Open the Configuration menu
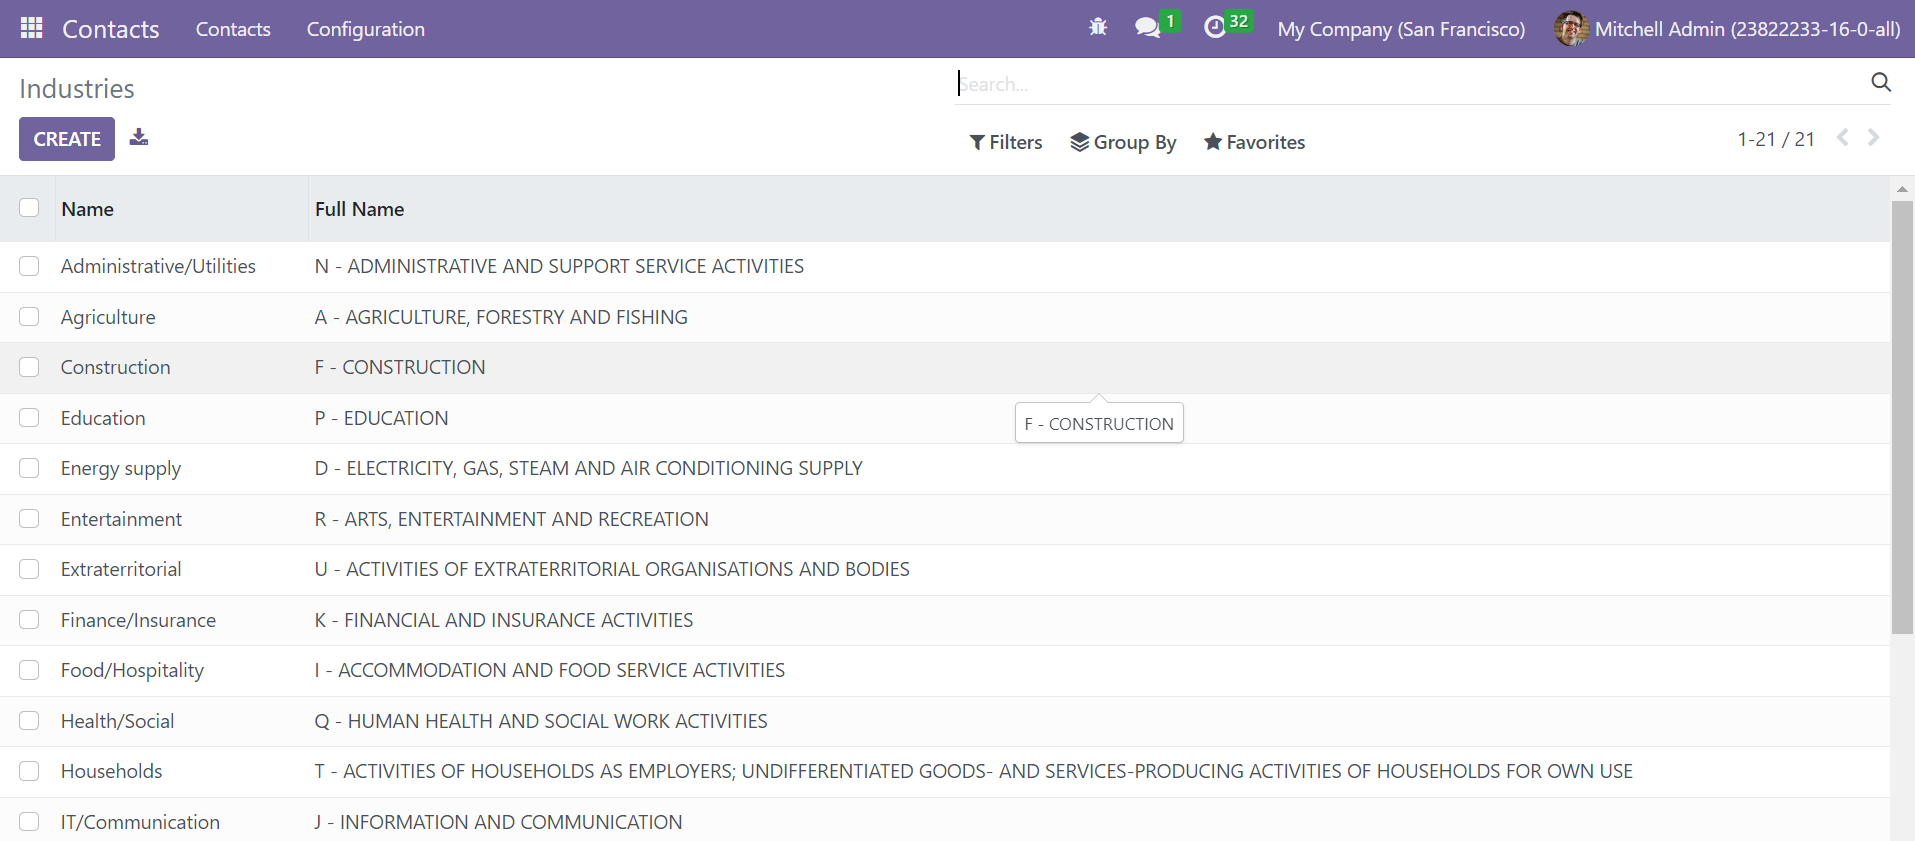Screen dimensions: 1915x841 (x=365, y=29)
